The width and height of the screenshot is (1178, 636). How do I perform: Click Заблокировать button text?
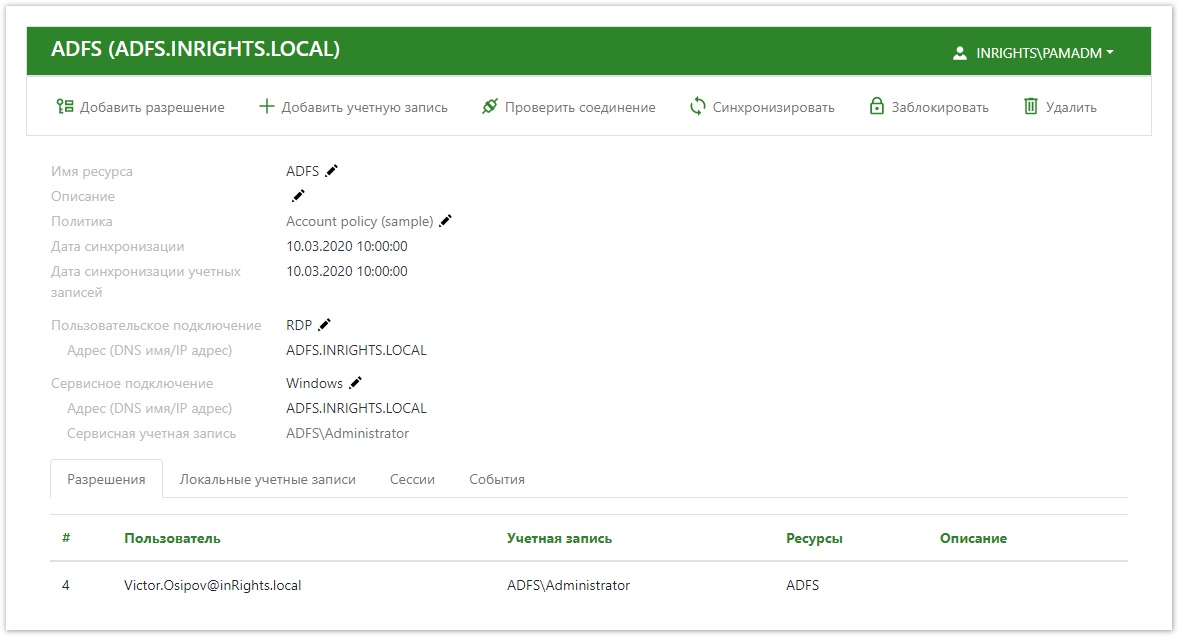[x=940, y=107]
